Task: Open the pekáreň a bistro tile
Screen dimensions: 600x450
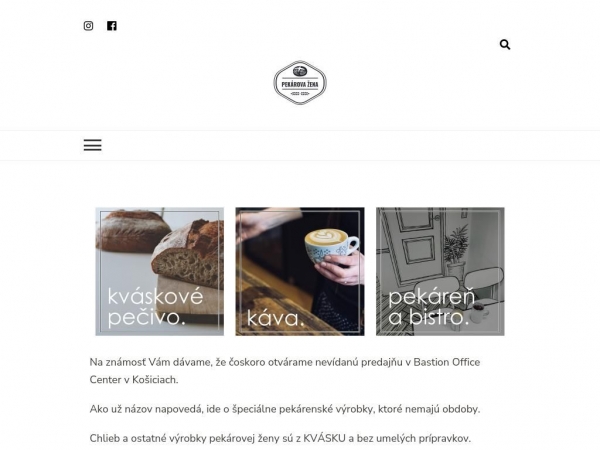Action: 440,271
